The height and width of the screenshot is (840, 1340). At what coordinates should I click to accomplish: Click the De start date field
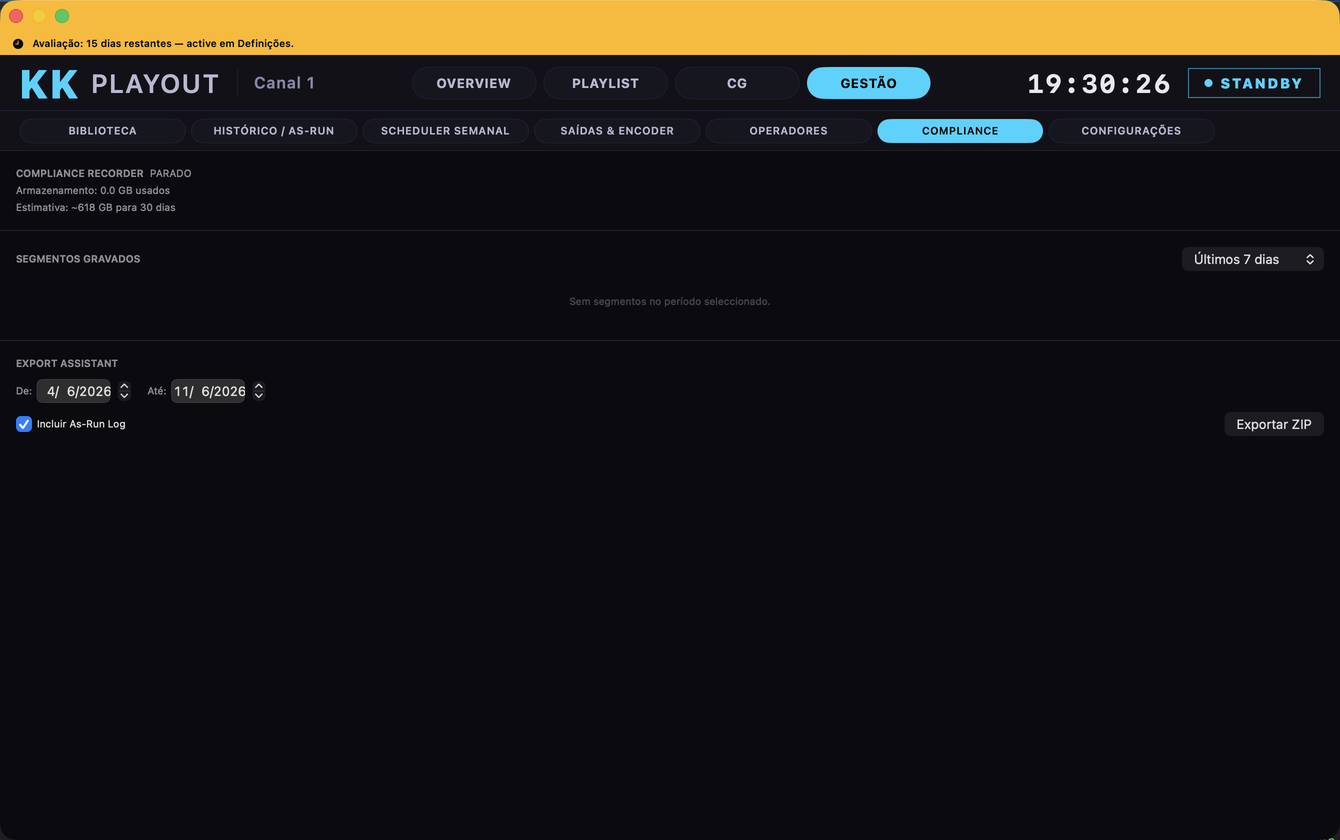tap(74, 391)
